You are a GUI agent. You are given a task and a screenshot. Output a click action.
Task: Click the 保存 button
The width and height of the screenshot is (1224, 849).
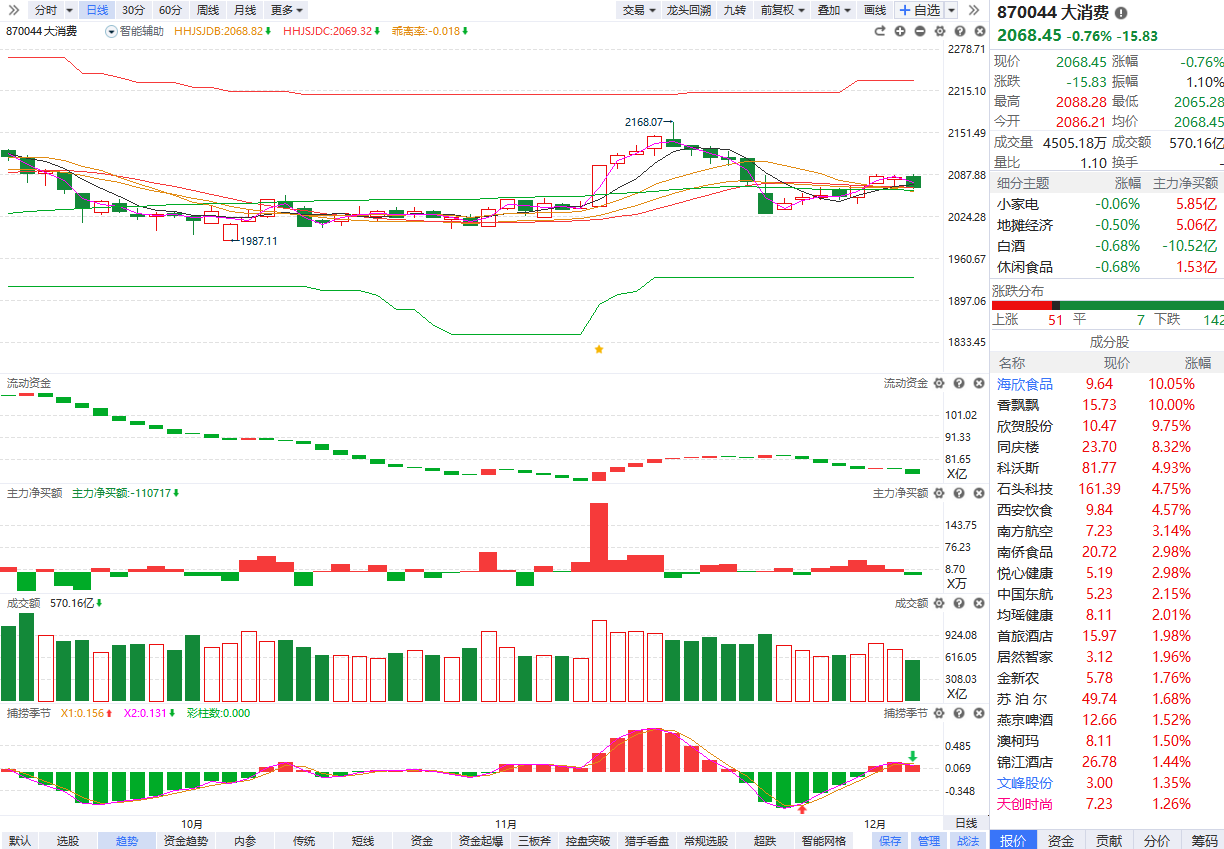[x=890, y=841]
